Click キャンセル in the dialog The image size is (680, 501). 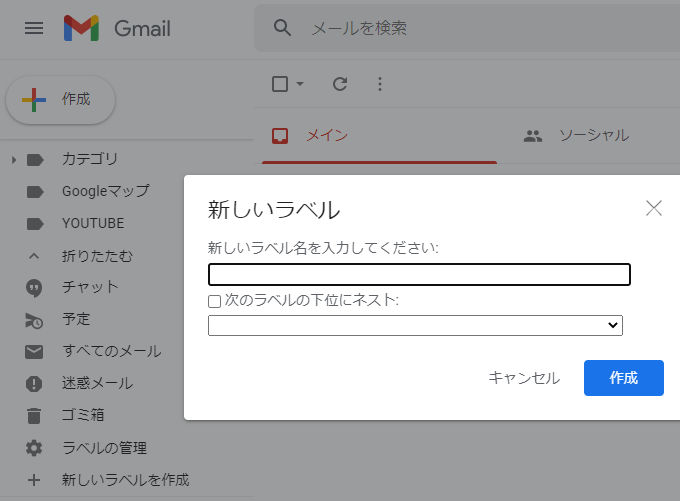coord(524,378)
